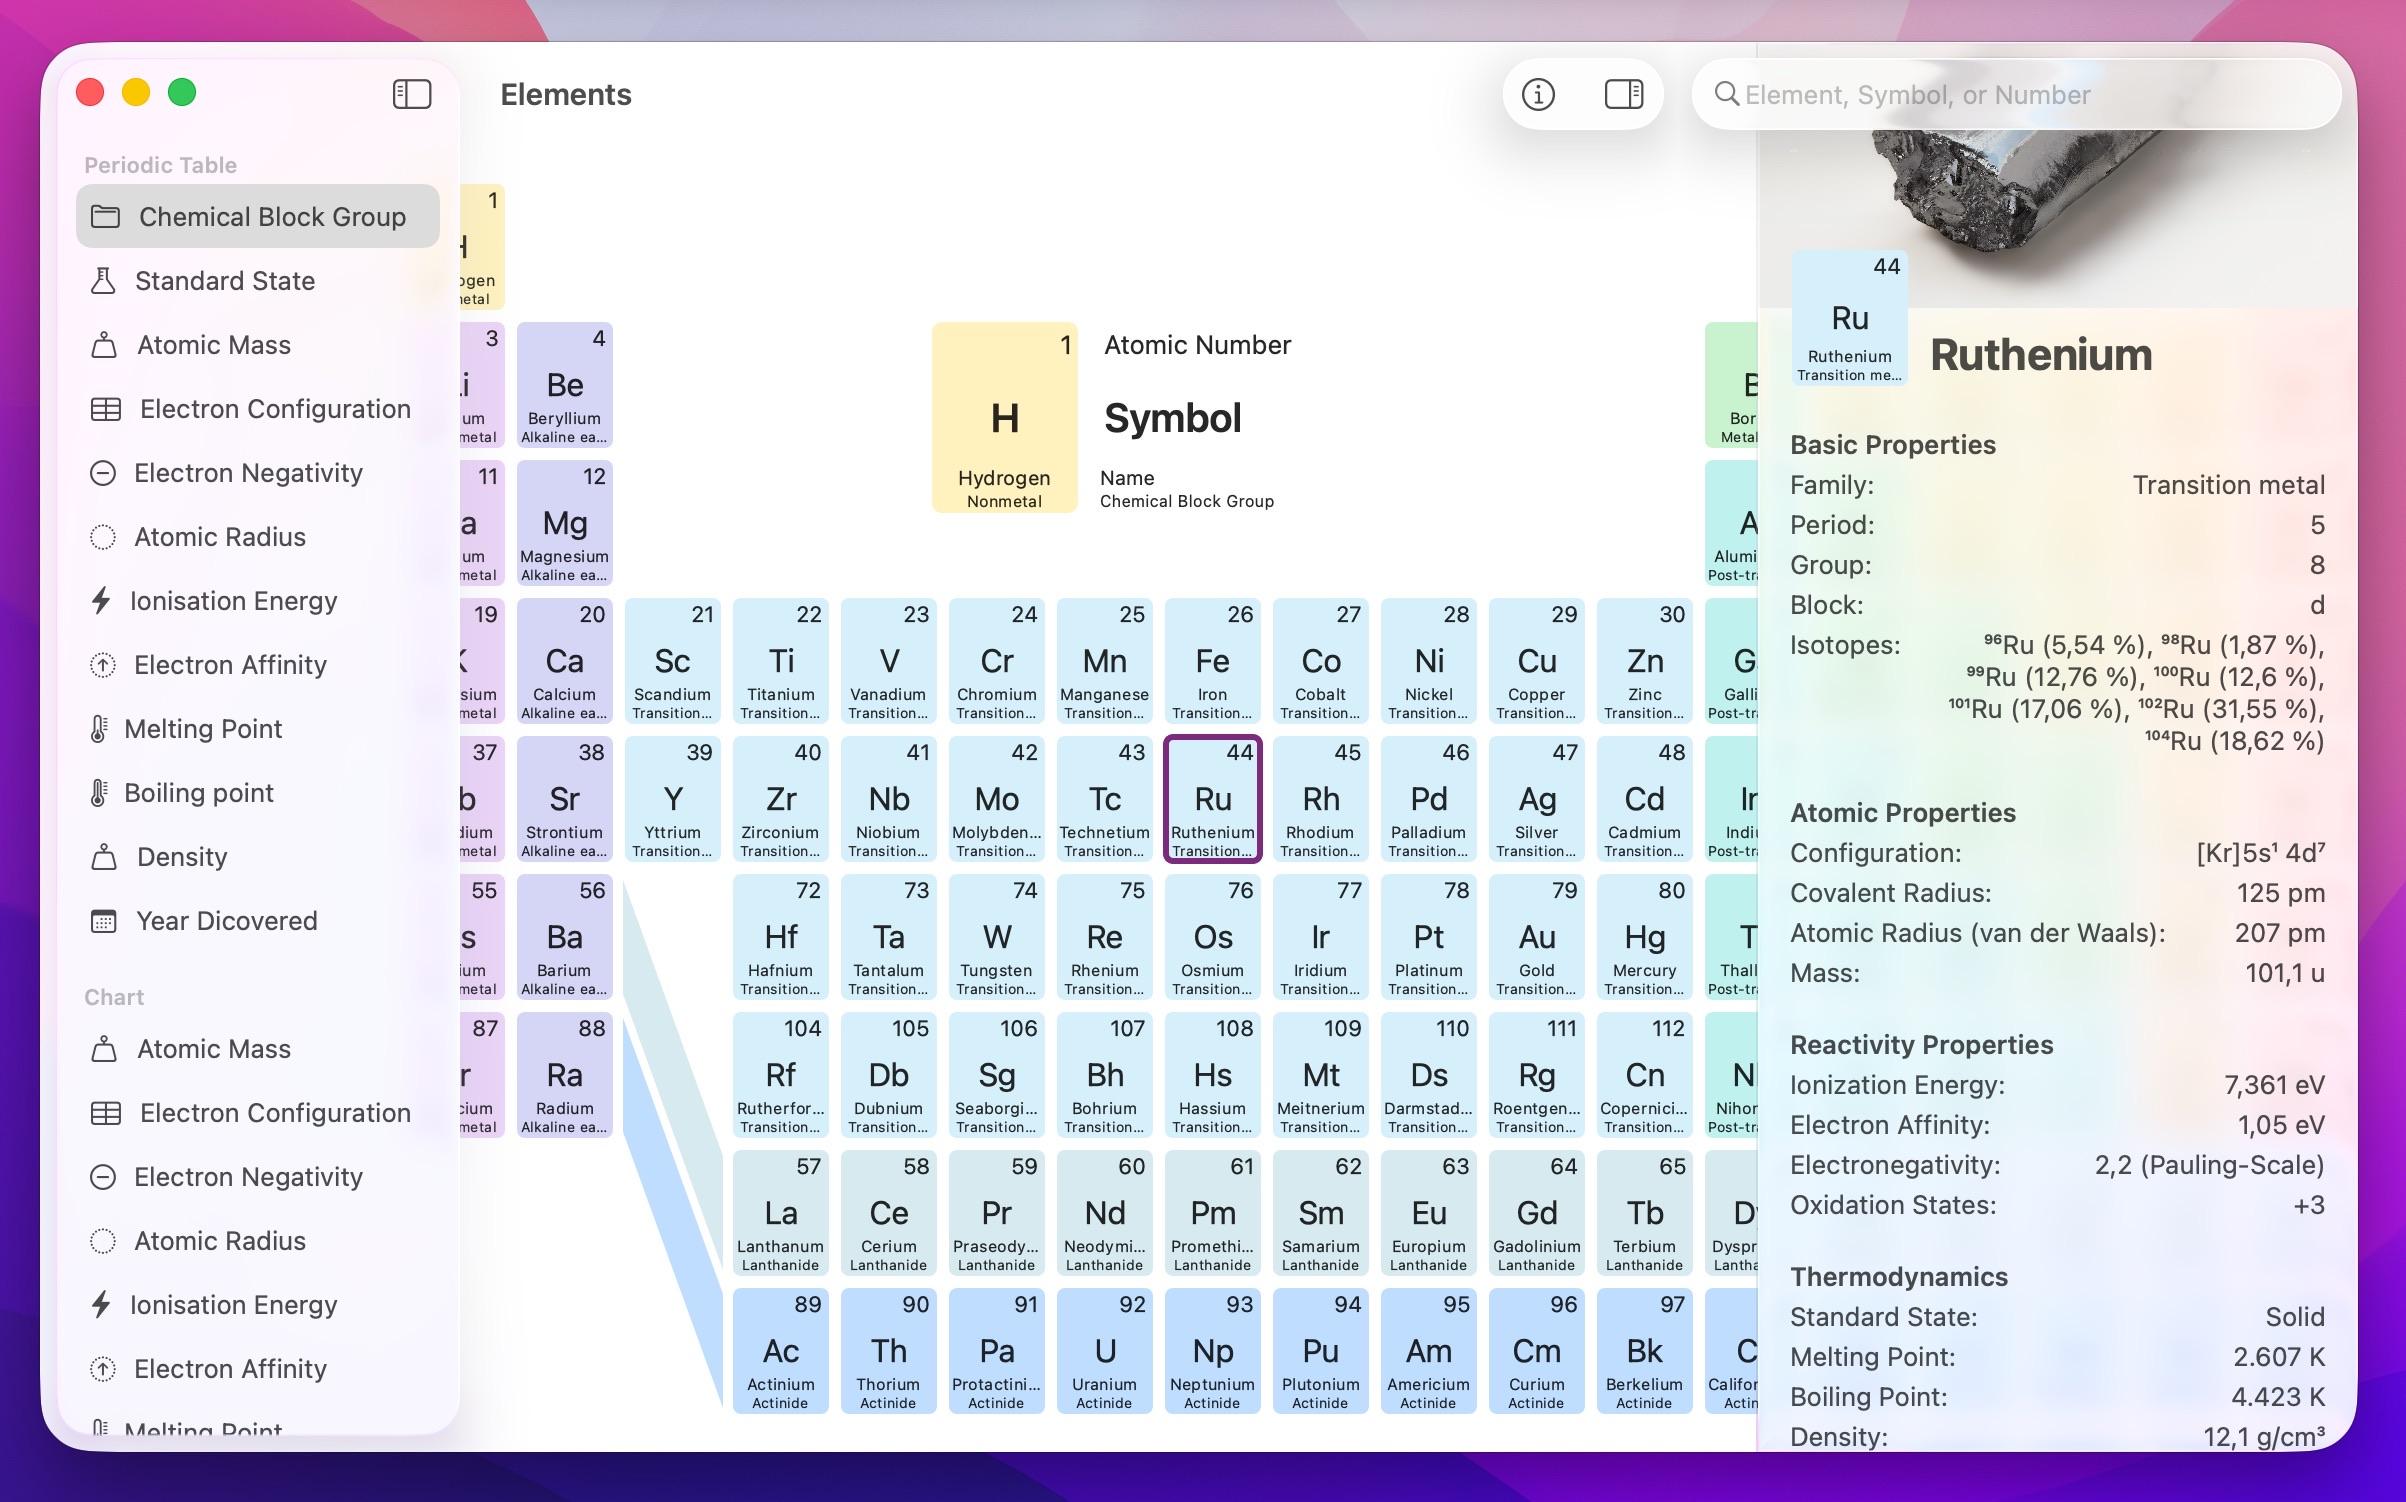
Task: Click the '7,361 eV' ionization energy value
Action: [x=2274, y=1085]
